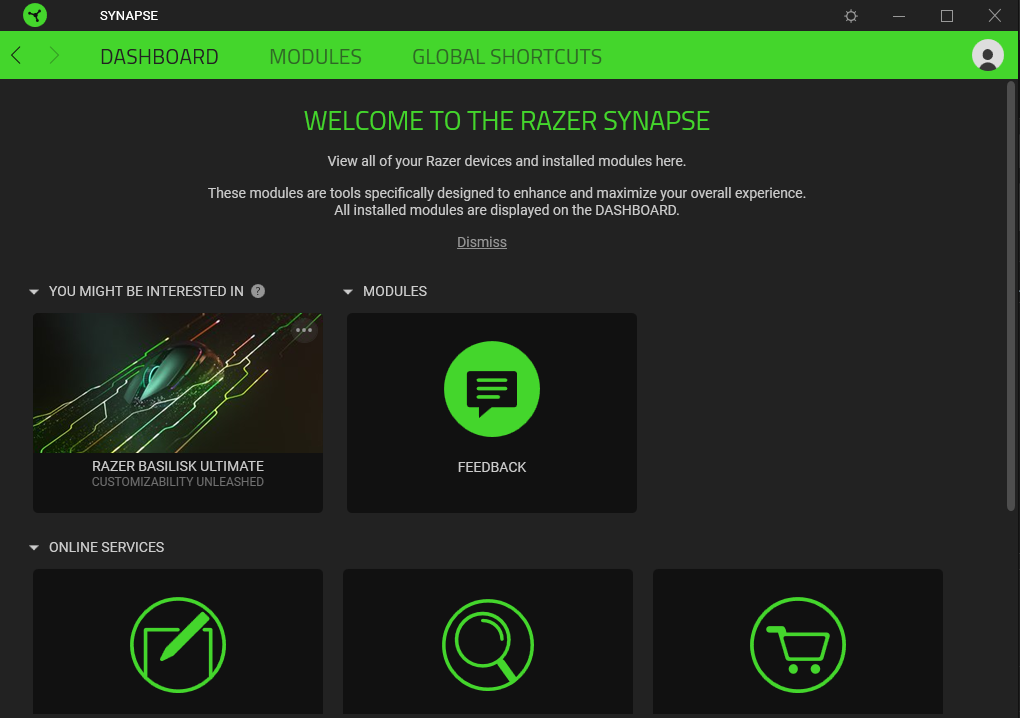Viewport: 1020px width, 718px height.
Task: Click the Feedback label text
Action: pyautogui.click(x=492, y=467)
